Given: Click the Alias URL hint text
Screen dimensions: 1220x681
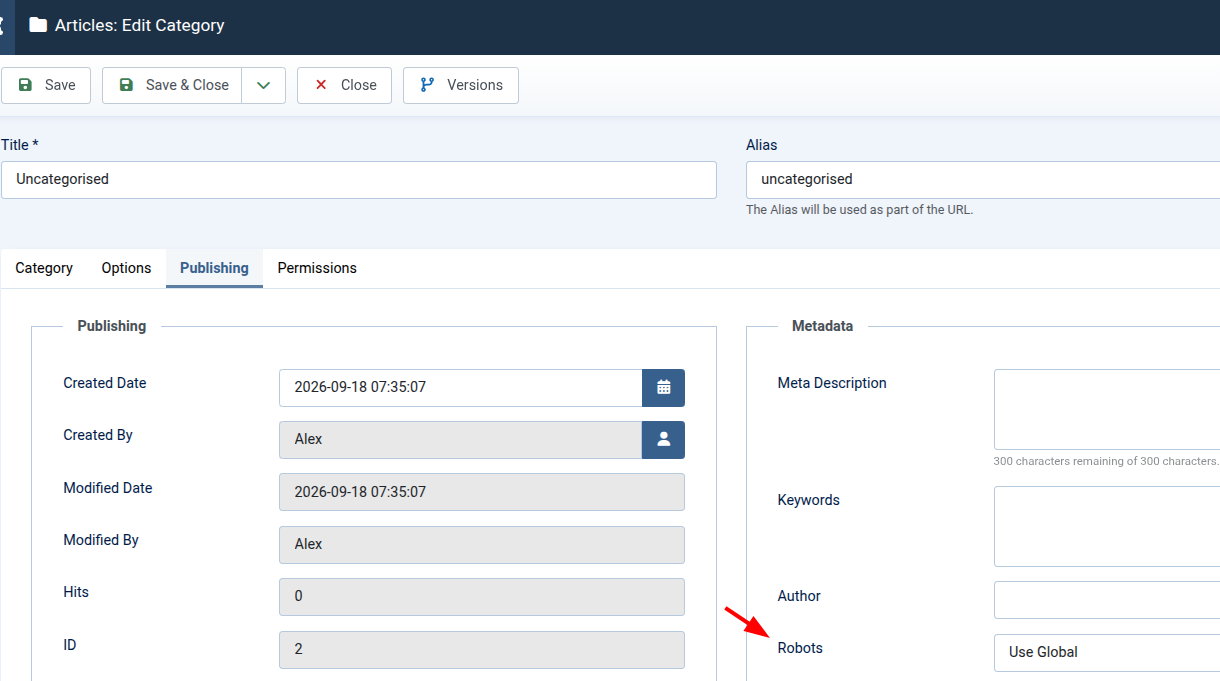Looking at the screenshot, I should point(859,210).
